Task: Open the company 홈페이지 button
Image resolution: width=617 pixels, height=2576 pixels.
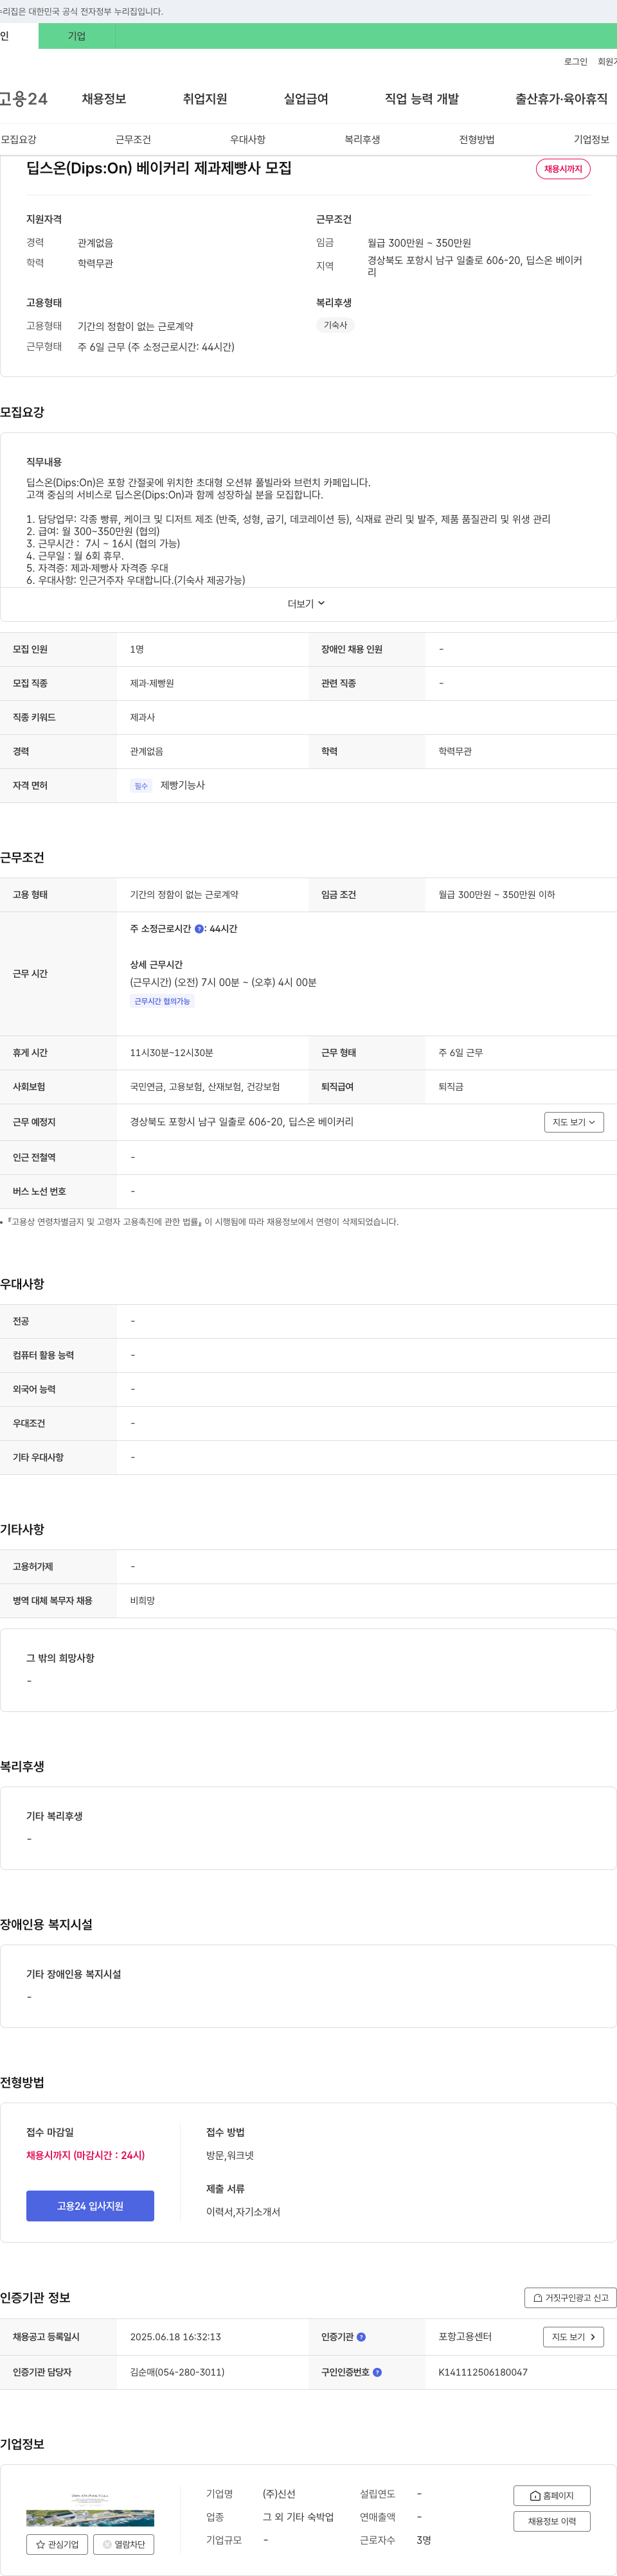Action: point(552,2496)
